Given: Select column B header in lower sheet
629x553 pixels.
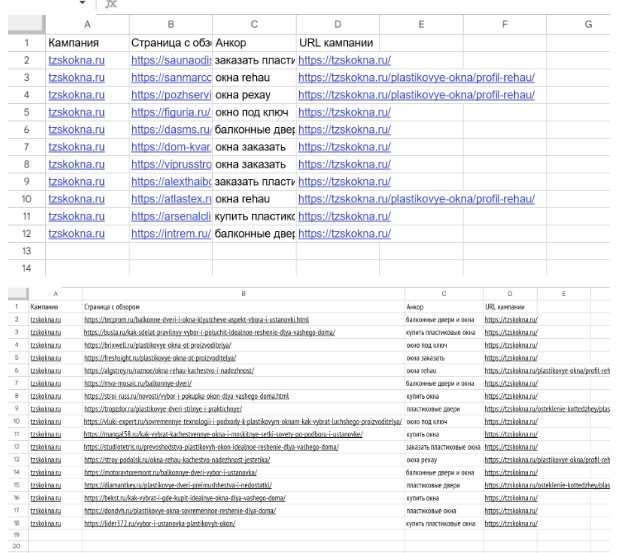Looking at the screenshot, I should 242,294.
